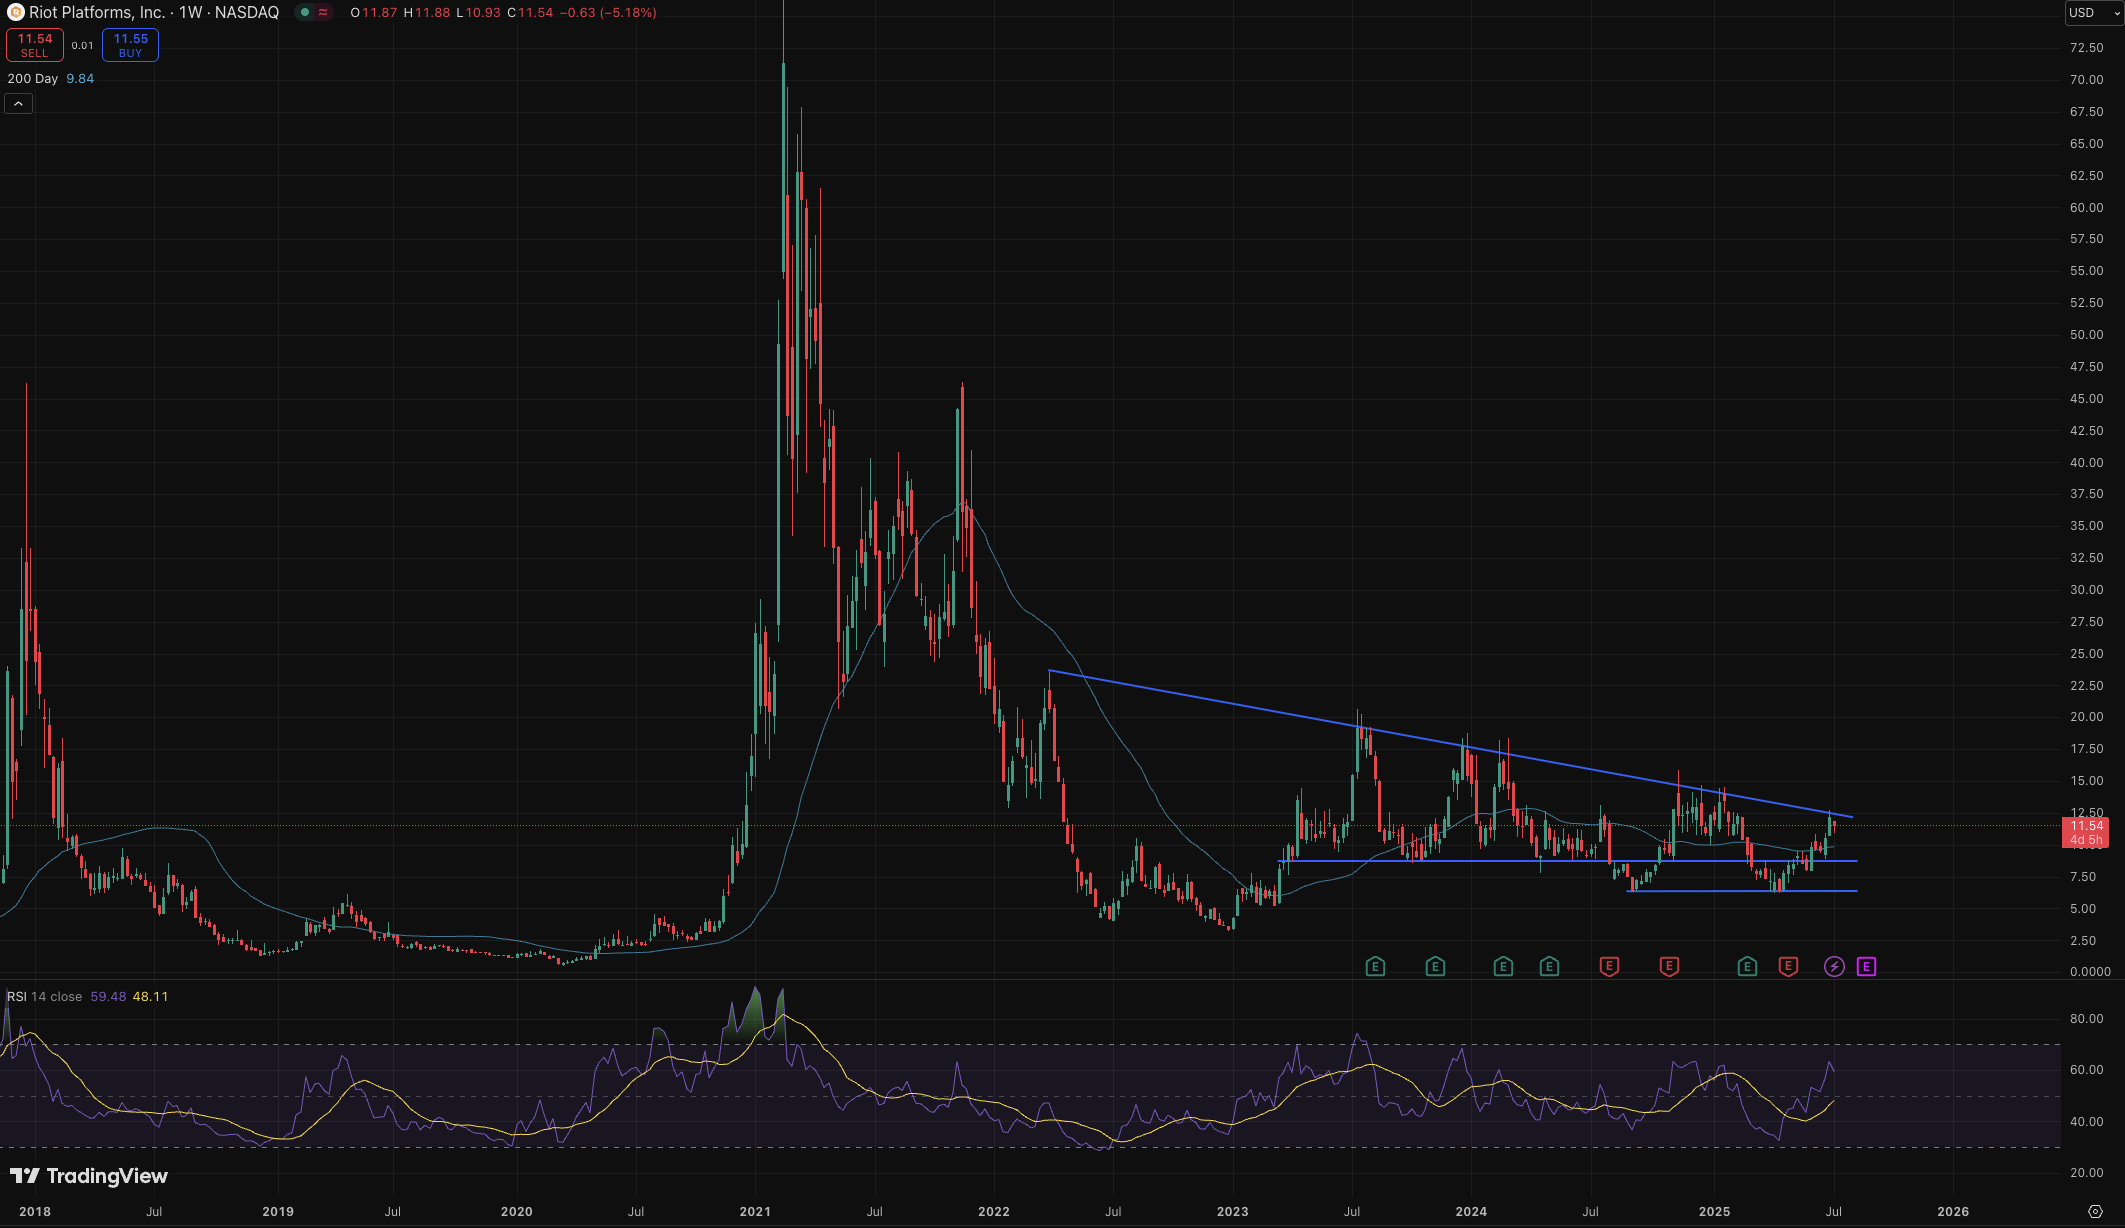Expand the 1W timeframe selector in the title
The height and width of the screenshot is (1228, 2125).
coord(188,13)
